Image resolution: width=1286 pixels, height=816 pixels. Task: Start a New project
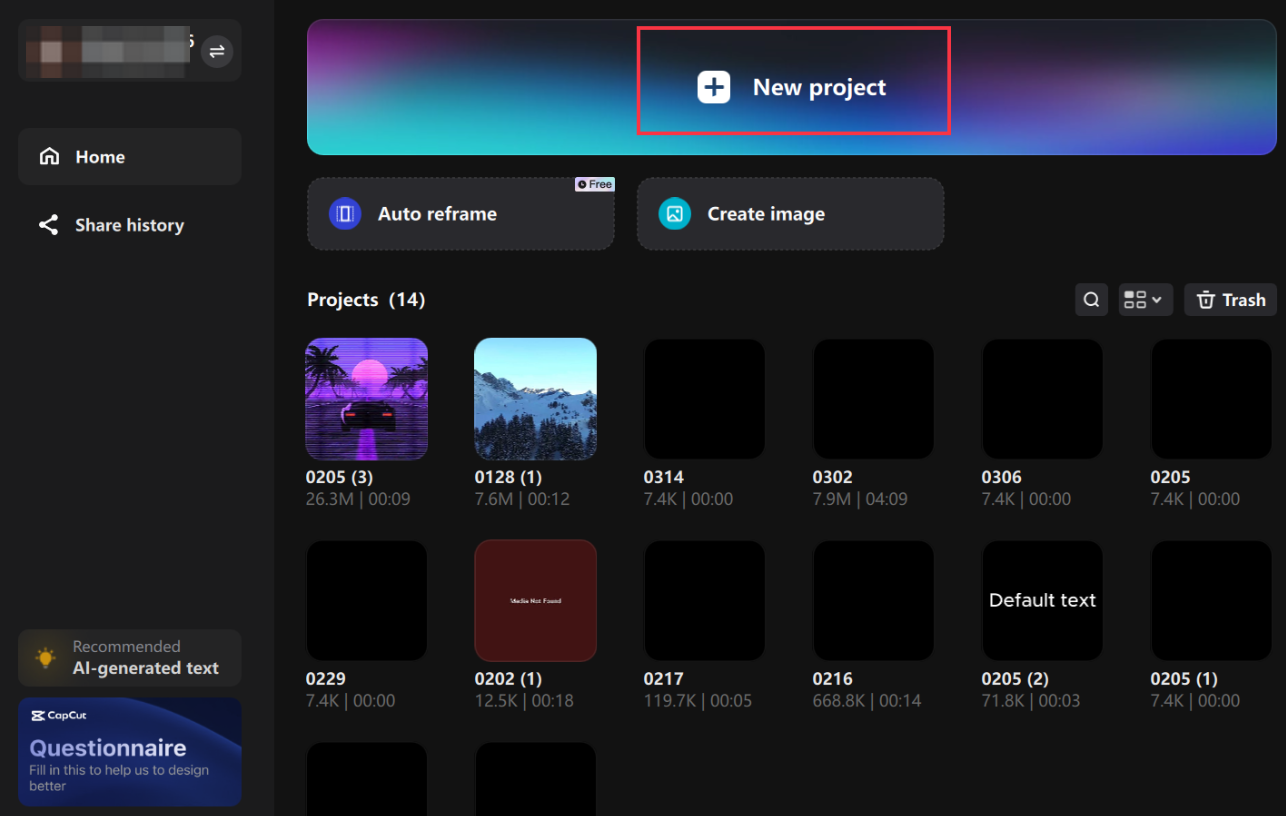pyautogui.click(x=793, y=88)
